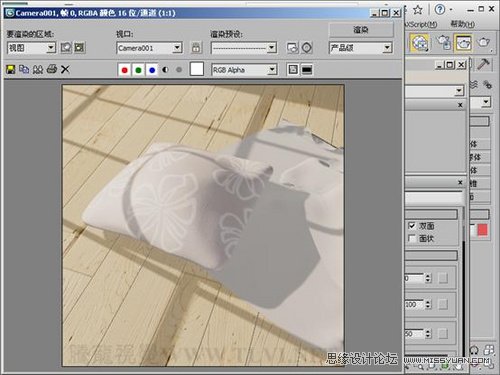Click the Maximize Viewport toggle icon
Image resolution: width=500 pixels, height=375 pixels.
(x=489, y=350)
